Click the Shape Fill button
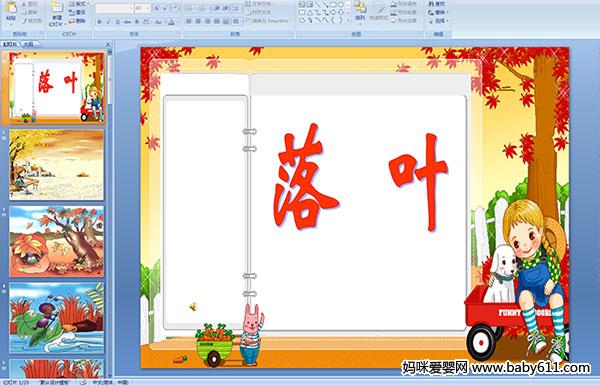Image resolution: width=600 pixels, height=385 pixels. tap(404, 4)
